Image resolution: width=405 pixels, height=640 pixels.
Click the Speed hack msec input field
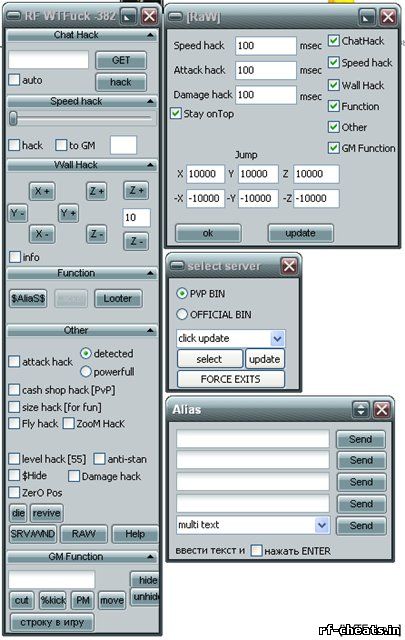coord(265,46)
